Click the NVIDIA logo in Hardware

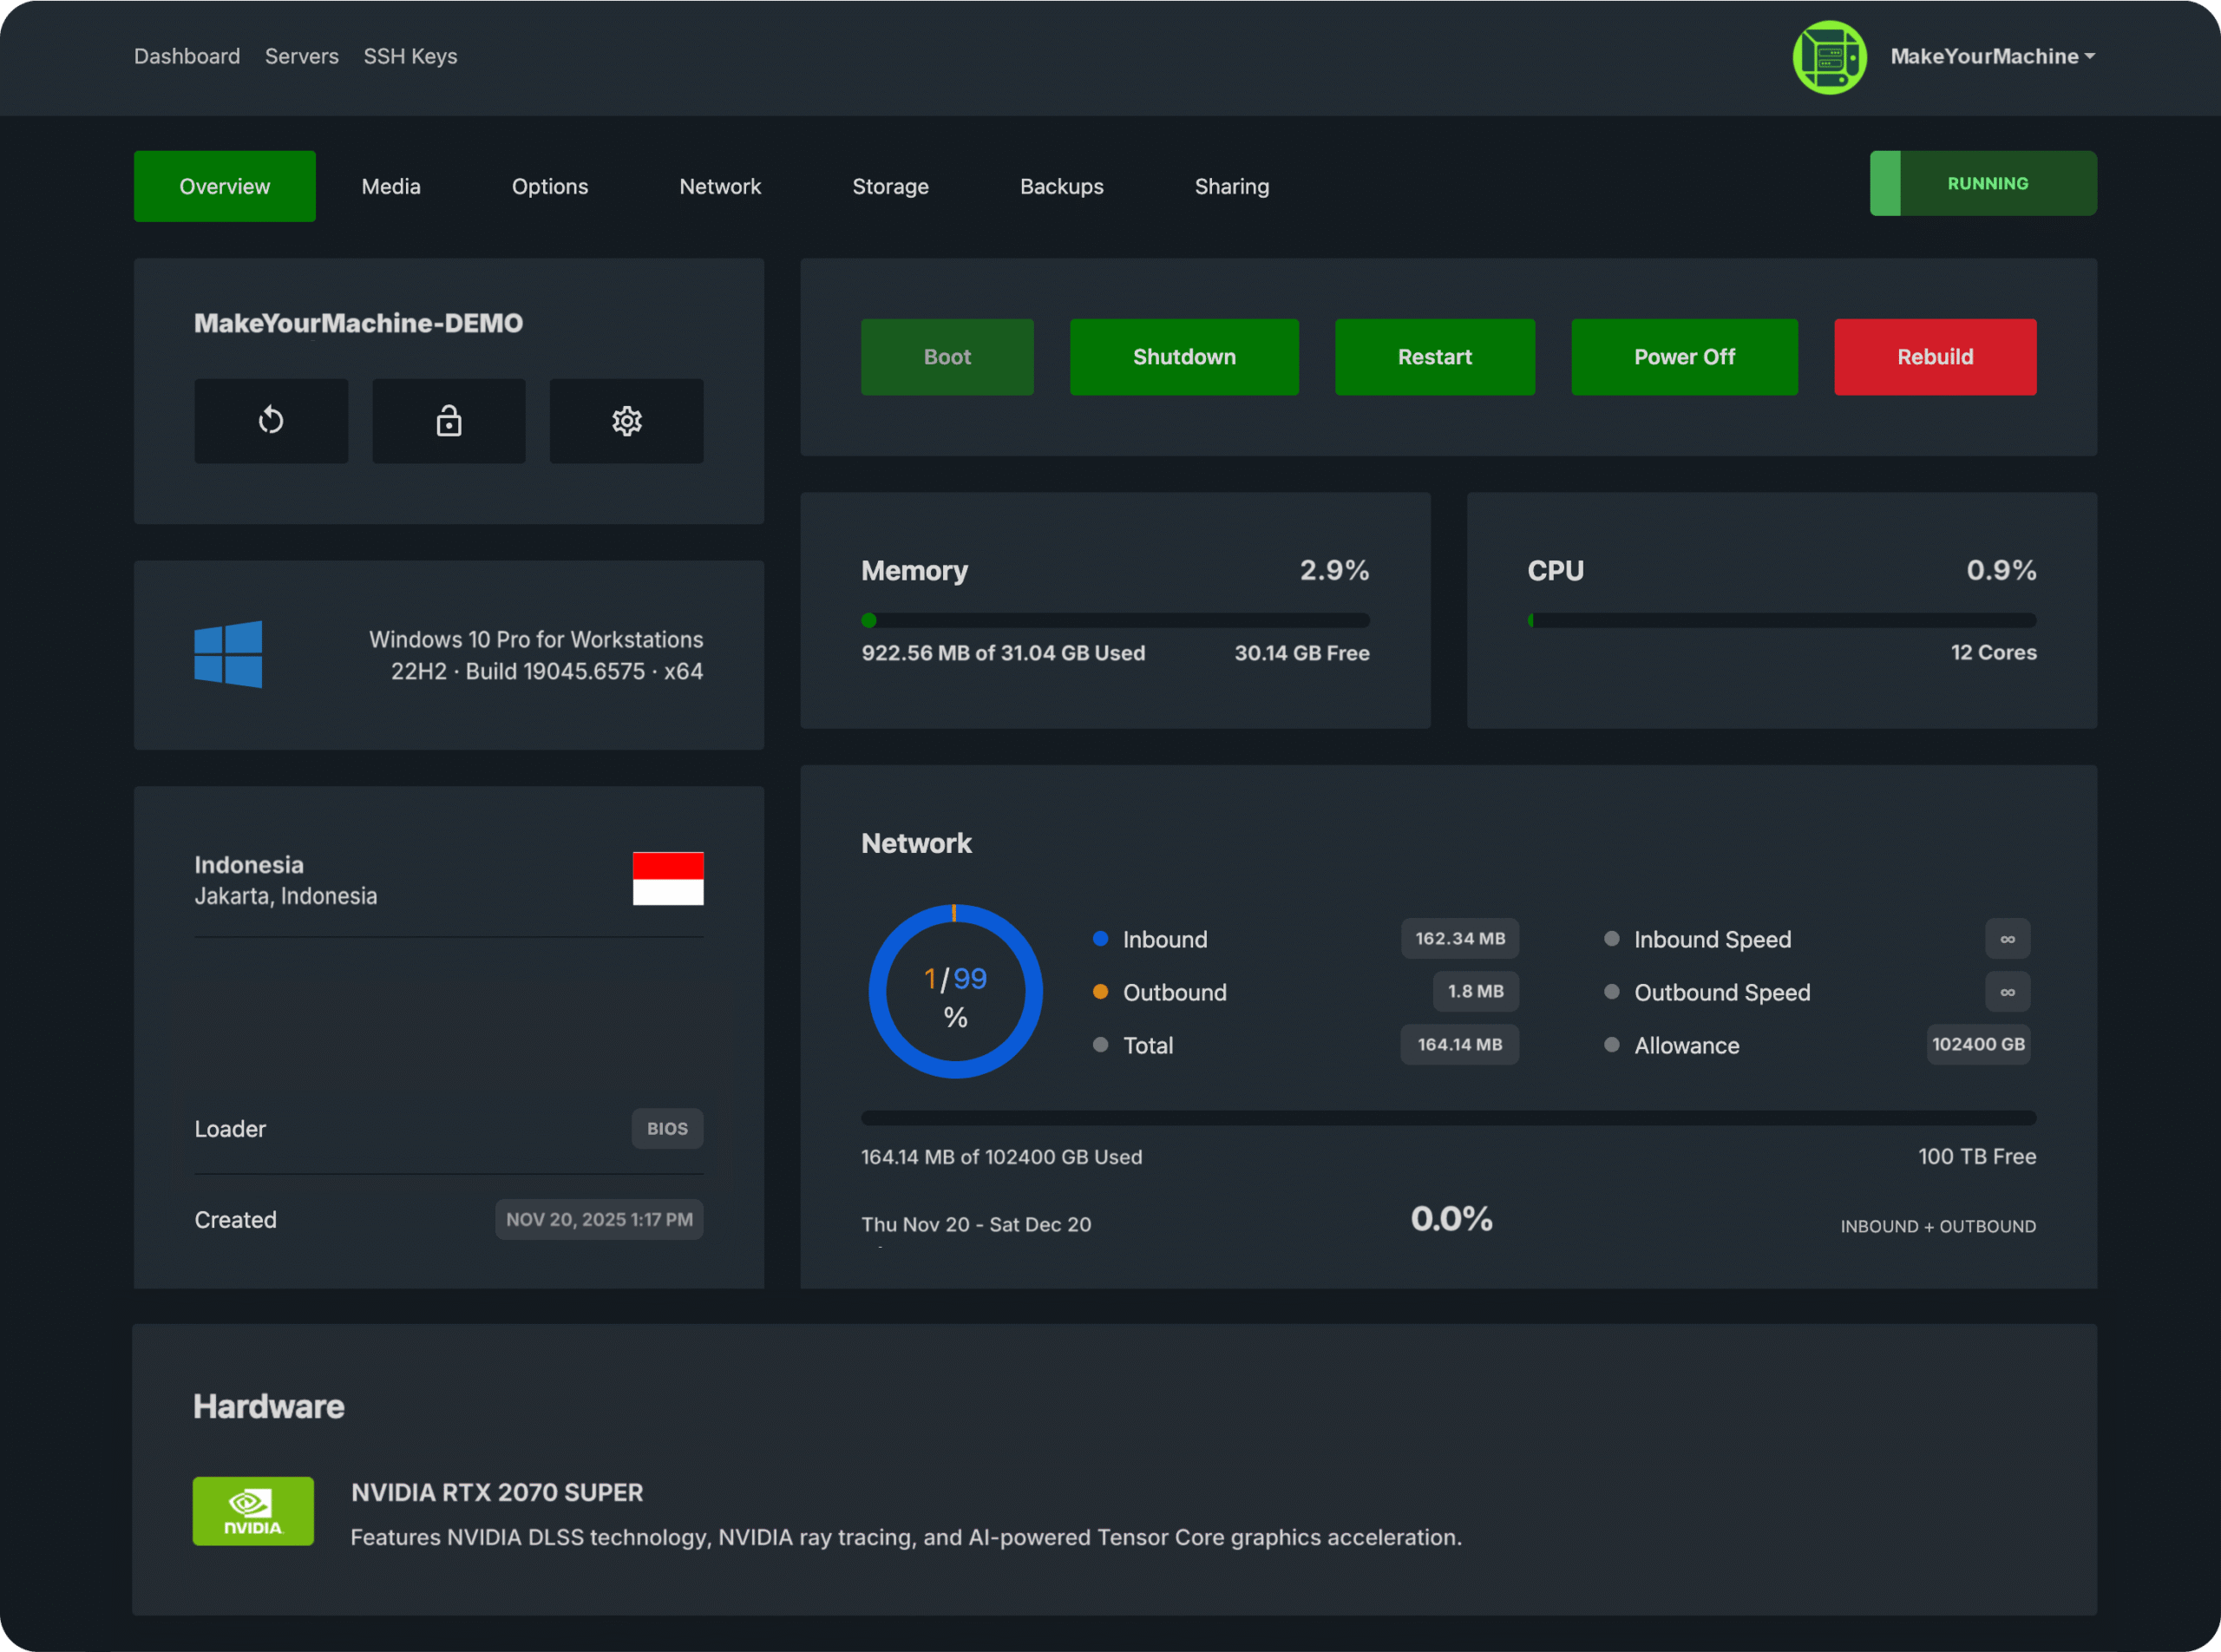(x=253, y=1511)
